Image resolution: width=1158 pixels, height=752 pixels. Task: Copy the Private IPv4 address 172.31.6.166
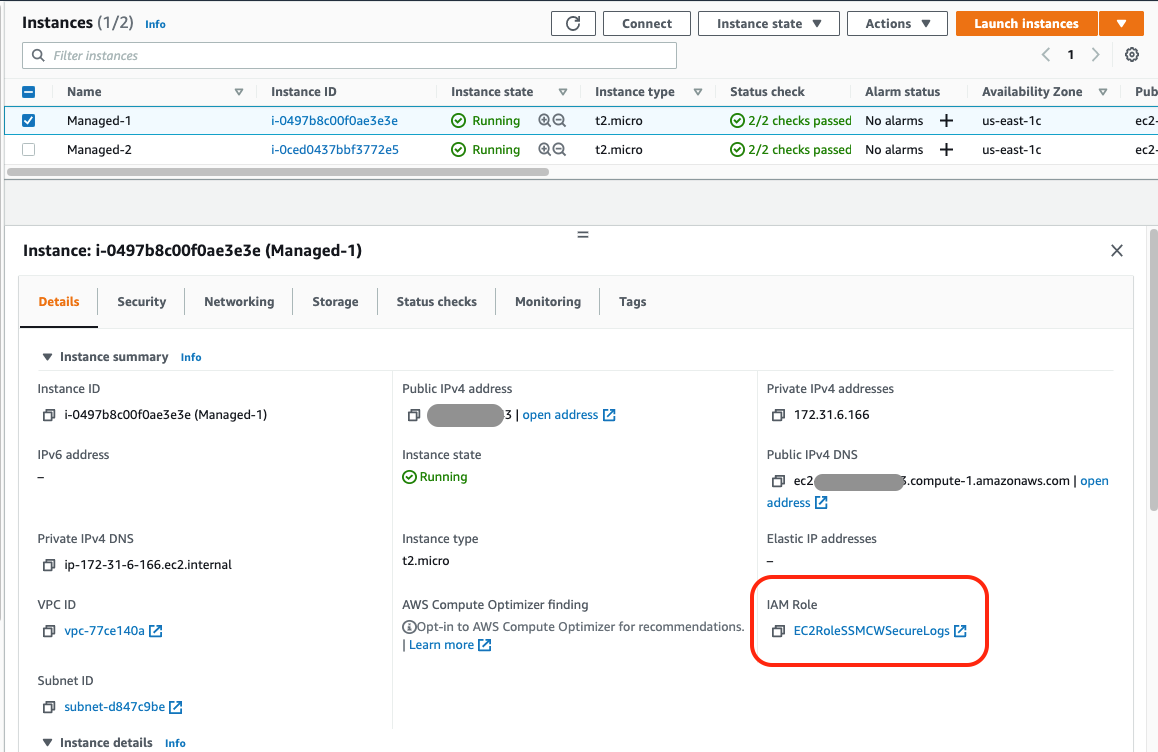(x=778, y=414)
